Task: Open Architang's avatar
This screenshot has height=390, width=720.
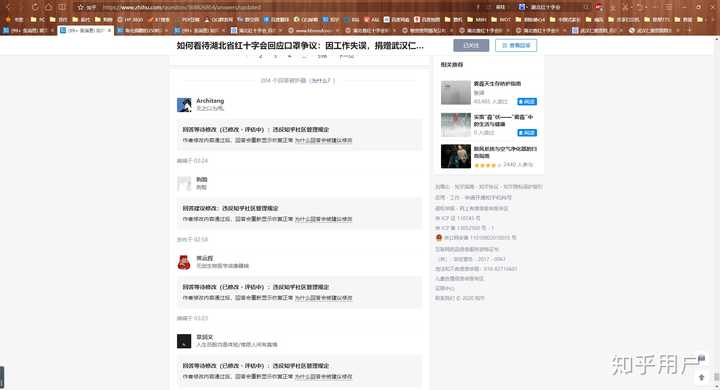Action: [x=184, y=105]
